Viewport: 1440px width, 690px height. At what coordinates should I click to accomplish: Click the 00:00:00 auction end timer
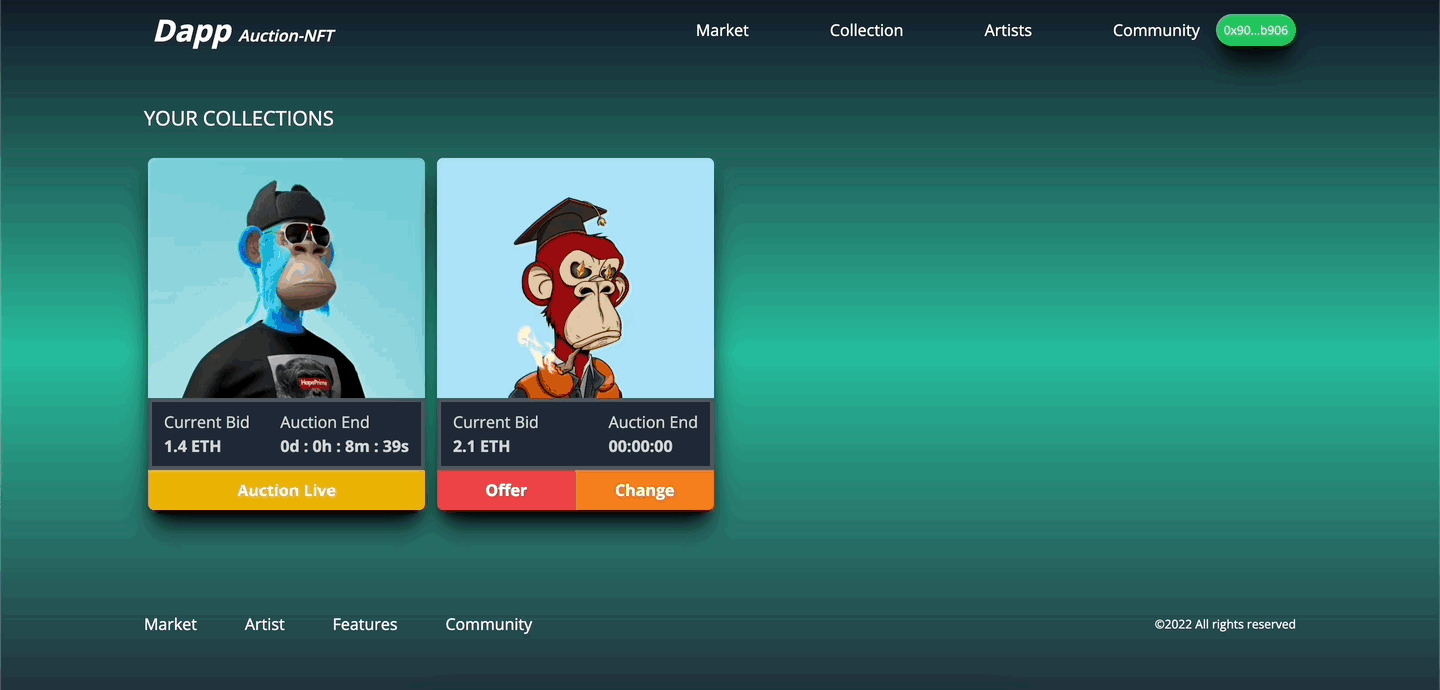tap(640, 446)
